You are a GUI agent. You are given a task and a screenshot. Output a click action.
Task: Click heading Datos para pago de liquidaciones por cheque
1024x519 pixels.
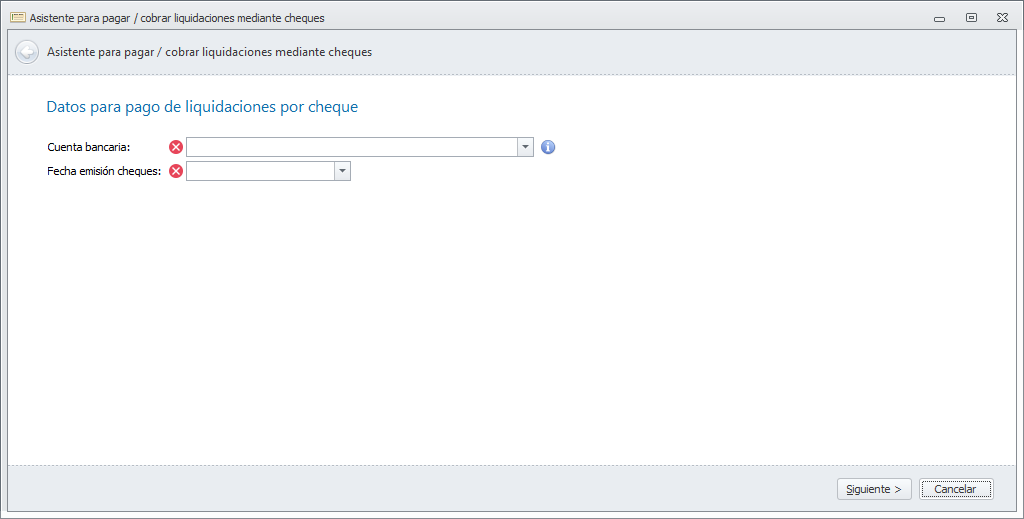(202, 107)
